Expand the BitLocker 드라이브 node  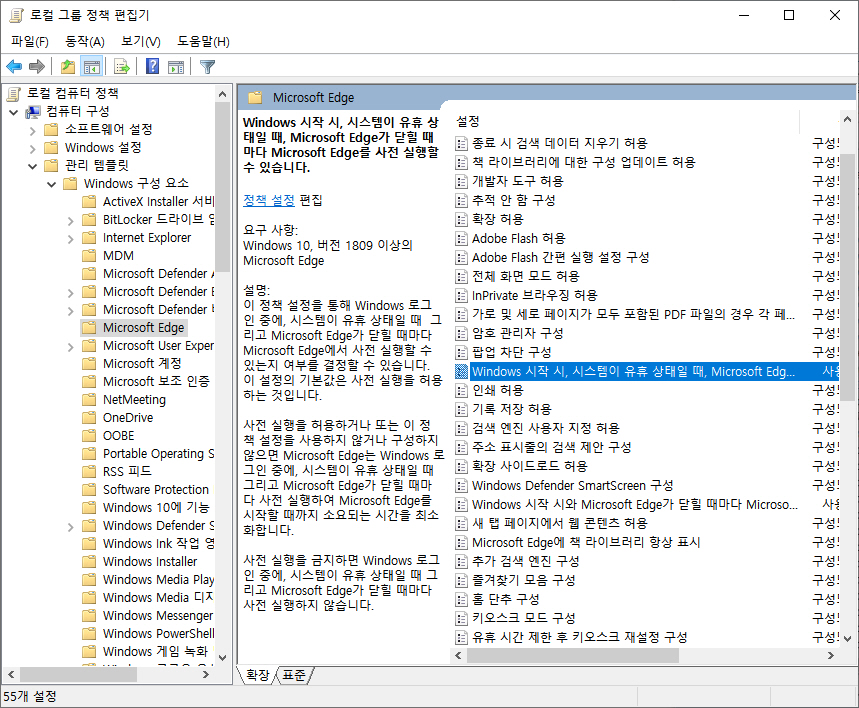point(70,221)
